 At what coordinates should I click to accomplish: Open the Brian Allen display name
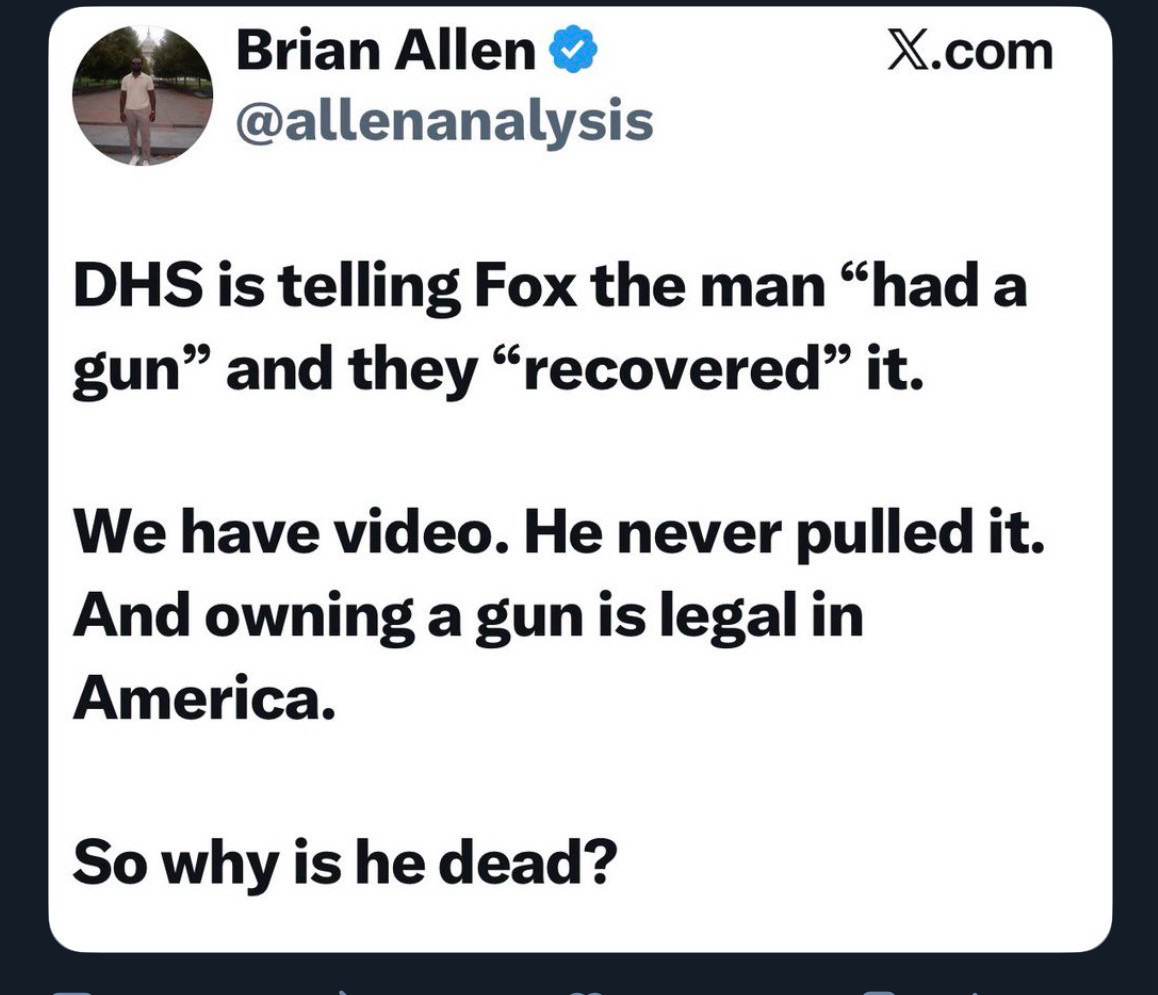386,50
